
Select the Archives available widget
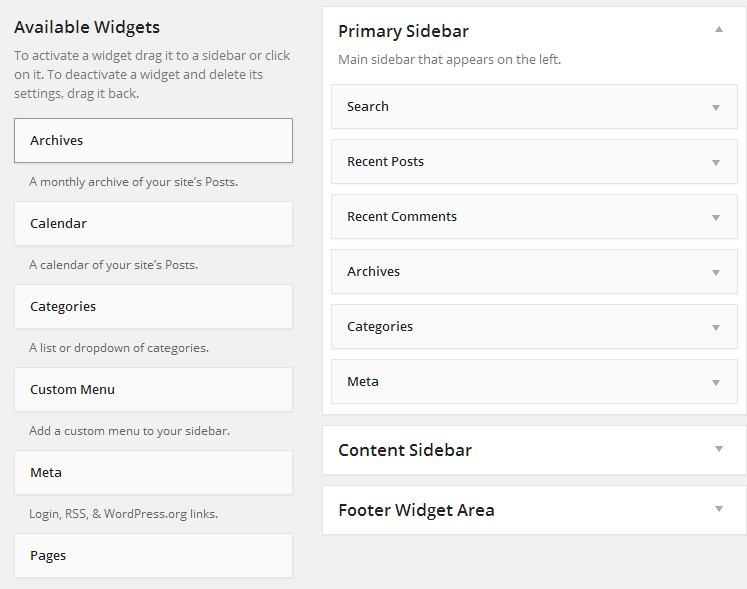pos(153,141)
